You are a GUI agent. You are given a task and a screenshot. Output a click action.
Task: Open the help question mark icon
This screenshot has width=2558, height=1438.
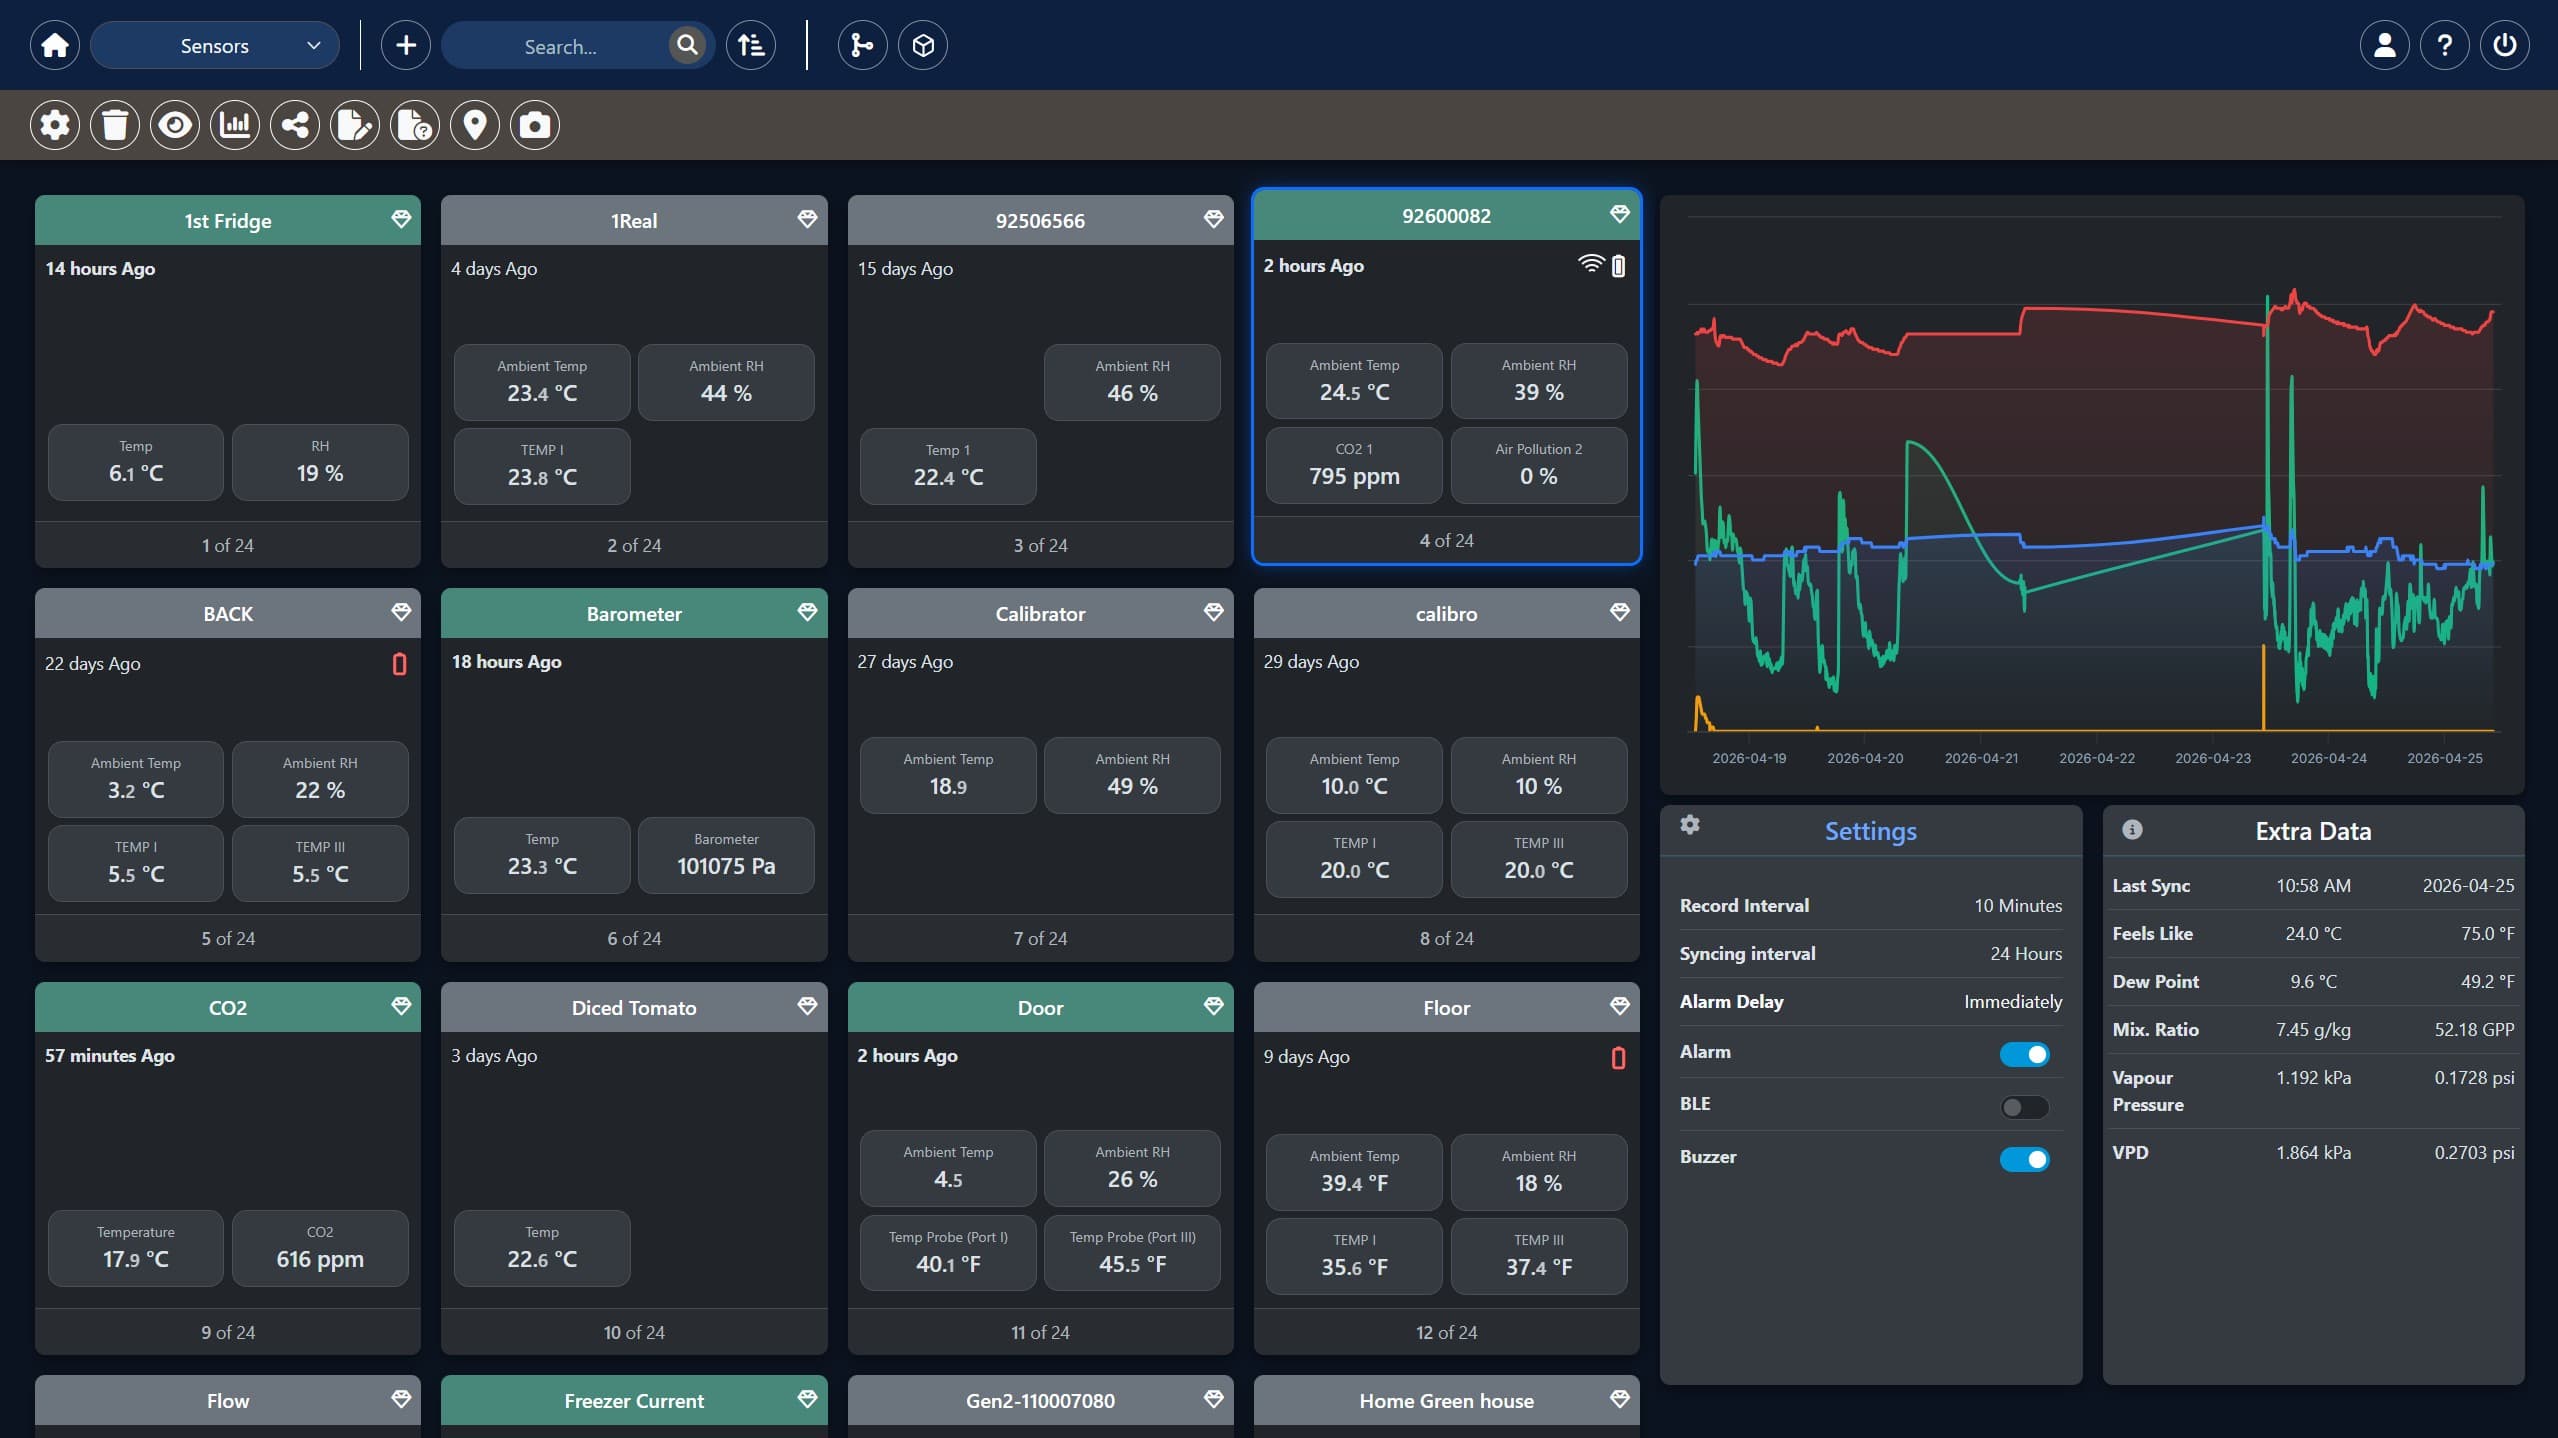[x=2445, y=45]
